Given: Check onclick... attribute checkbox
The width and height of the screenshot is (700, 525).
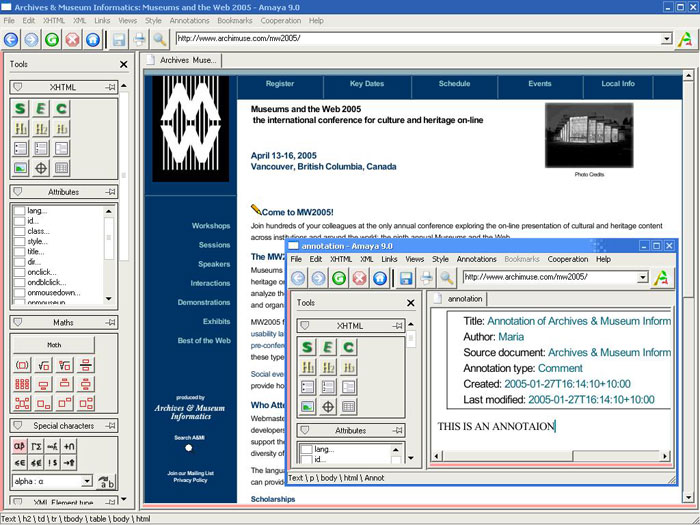Looking at the screenshot, I should pos(19,272).
